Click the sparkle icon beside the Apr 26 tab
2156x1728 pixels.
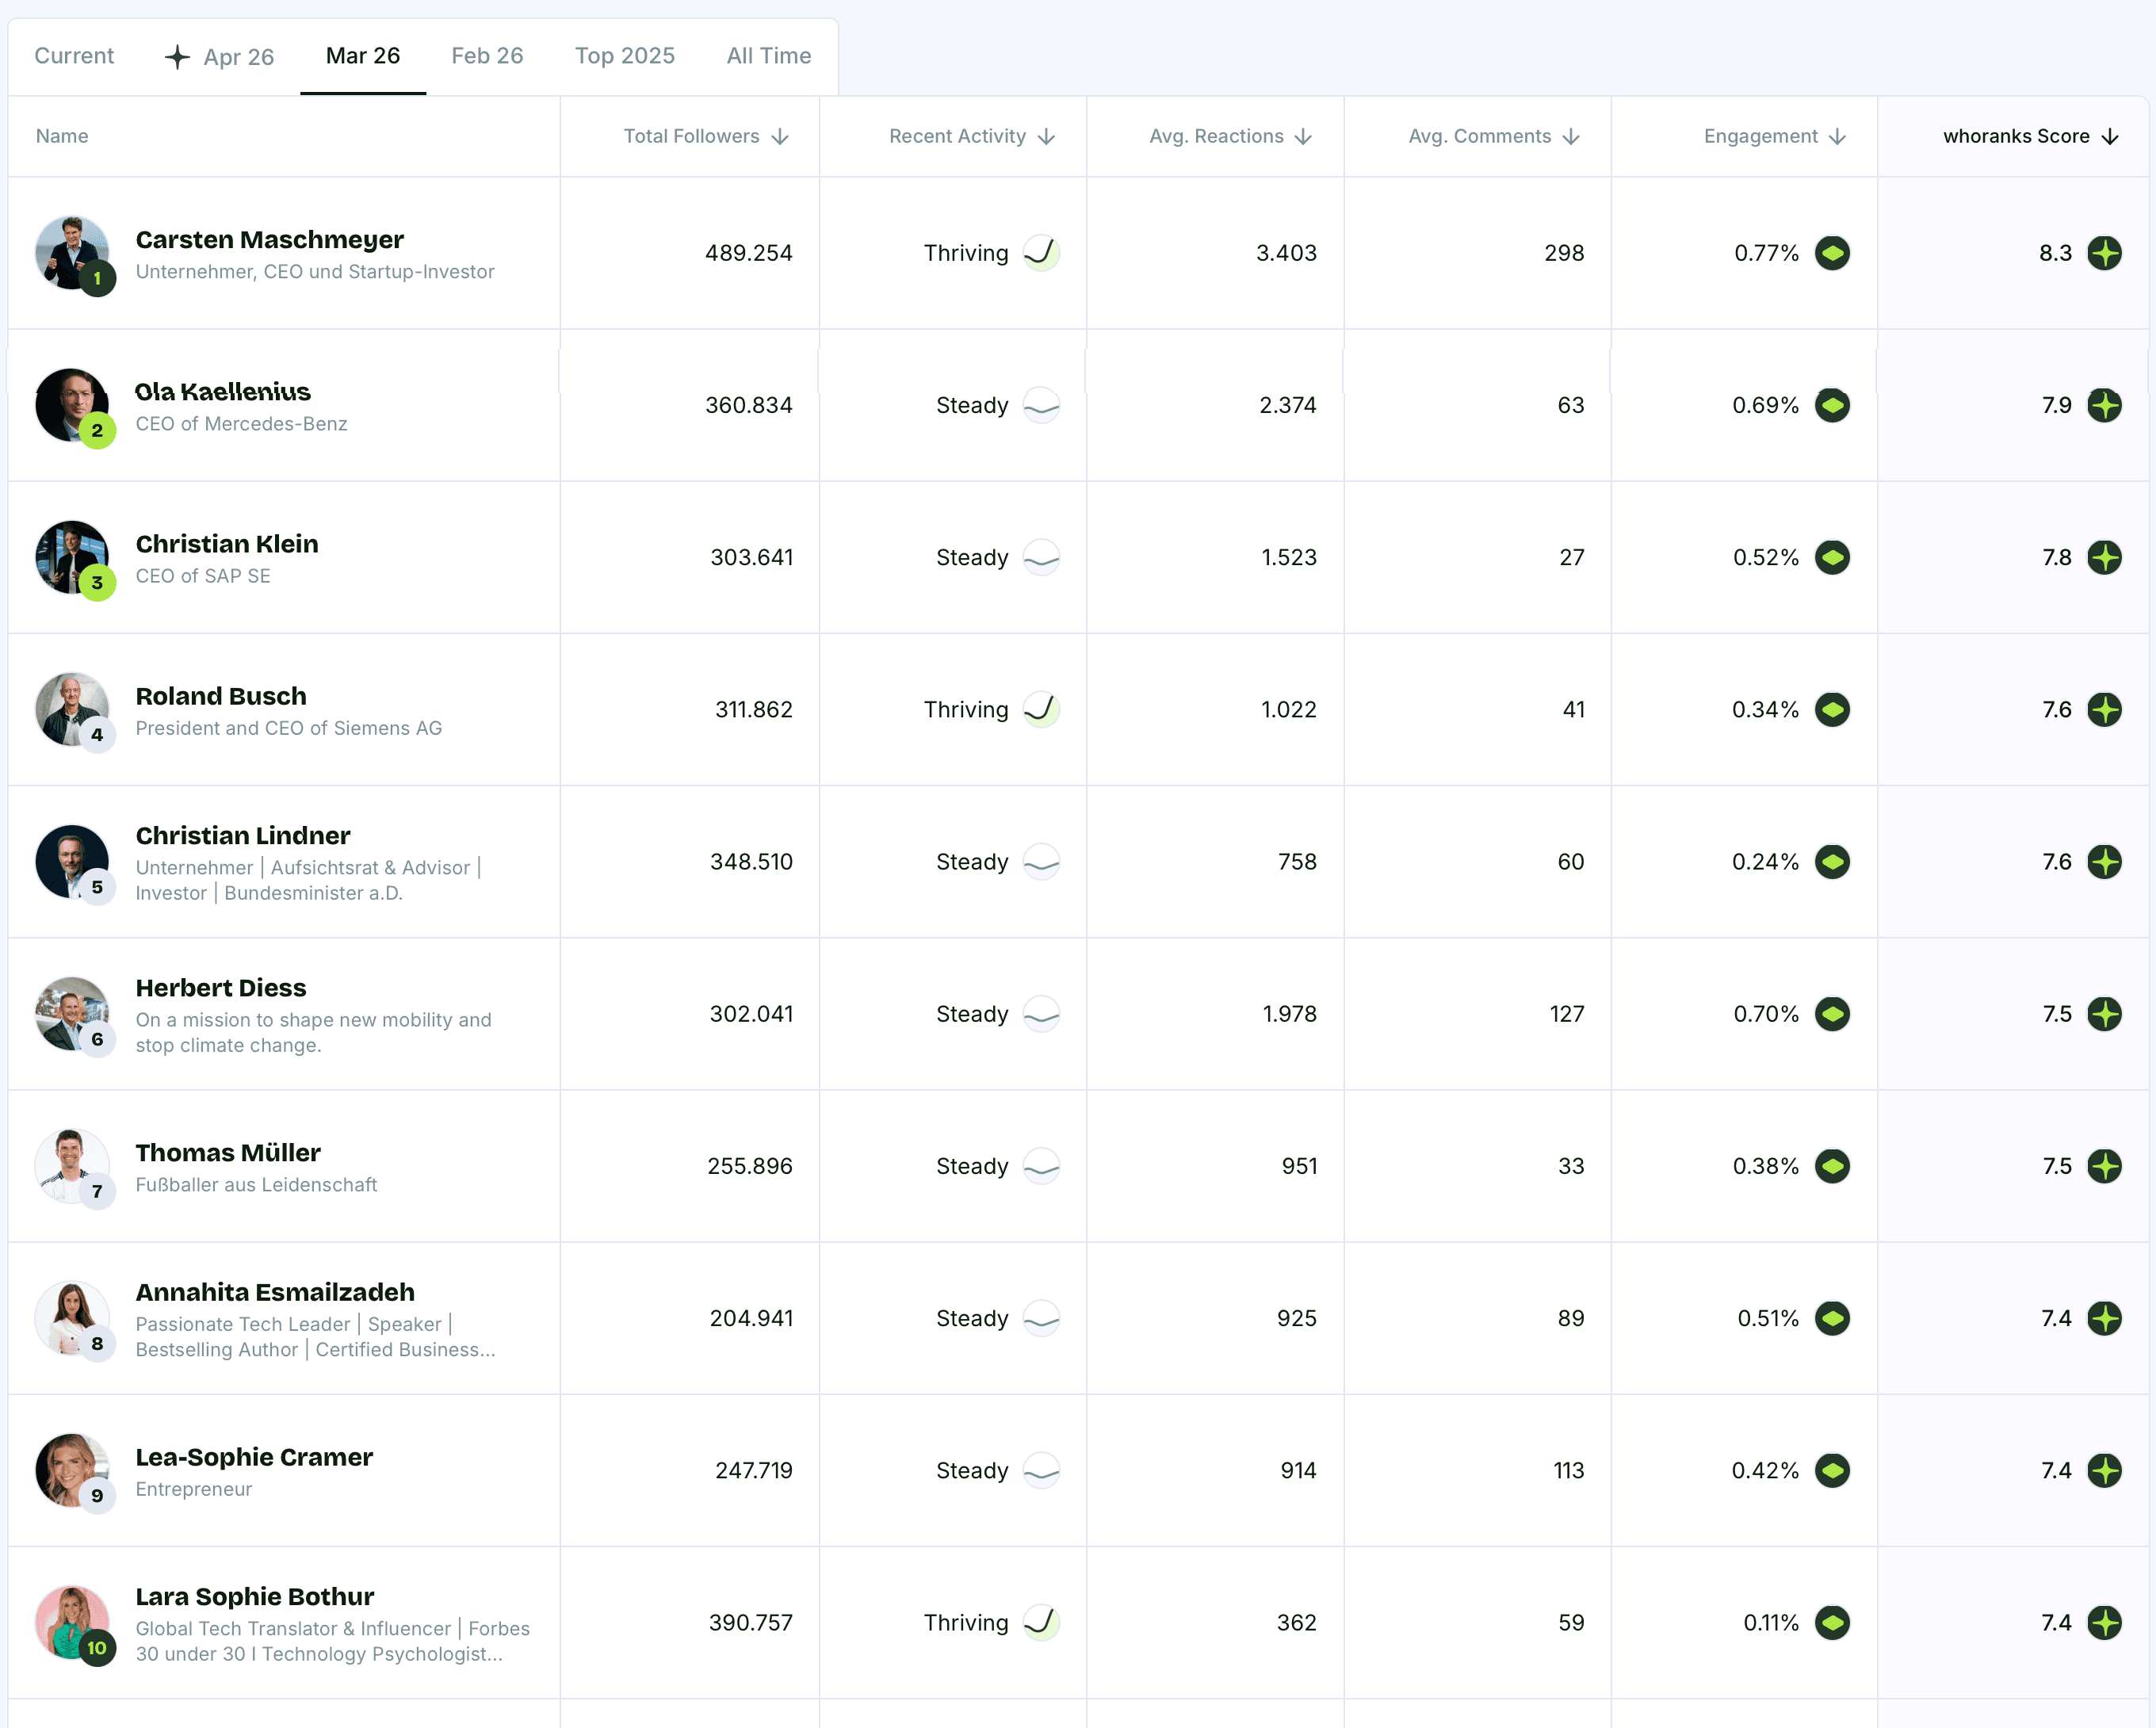[x=177, y=56]
